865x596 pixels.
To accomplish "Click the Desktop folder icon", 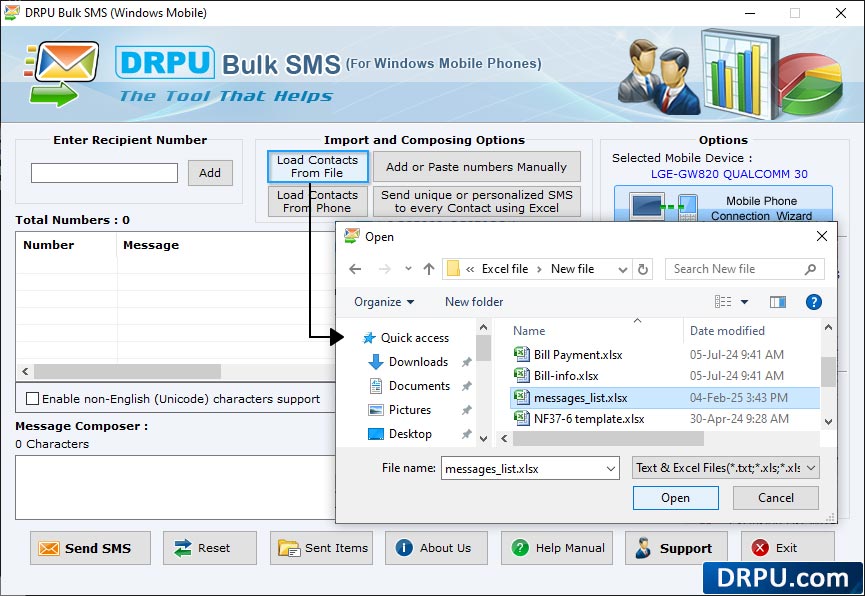I will pos(376,434).
